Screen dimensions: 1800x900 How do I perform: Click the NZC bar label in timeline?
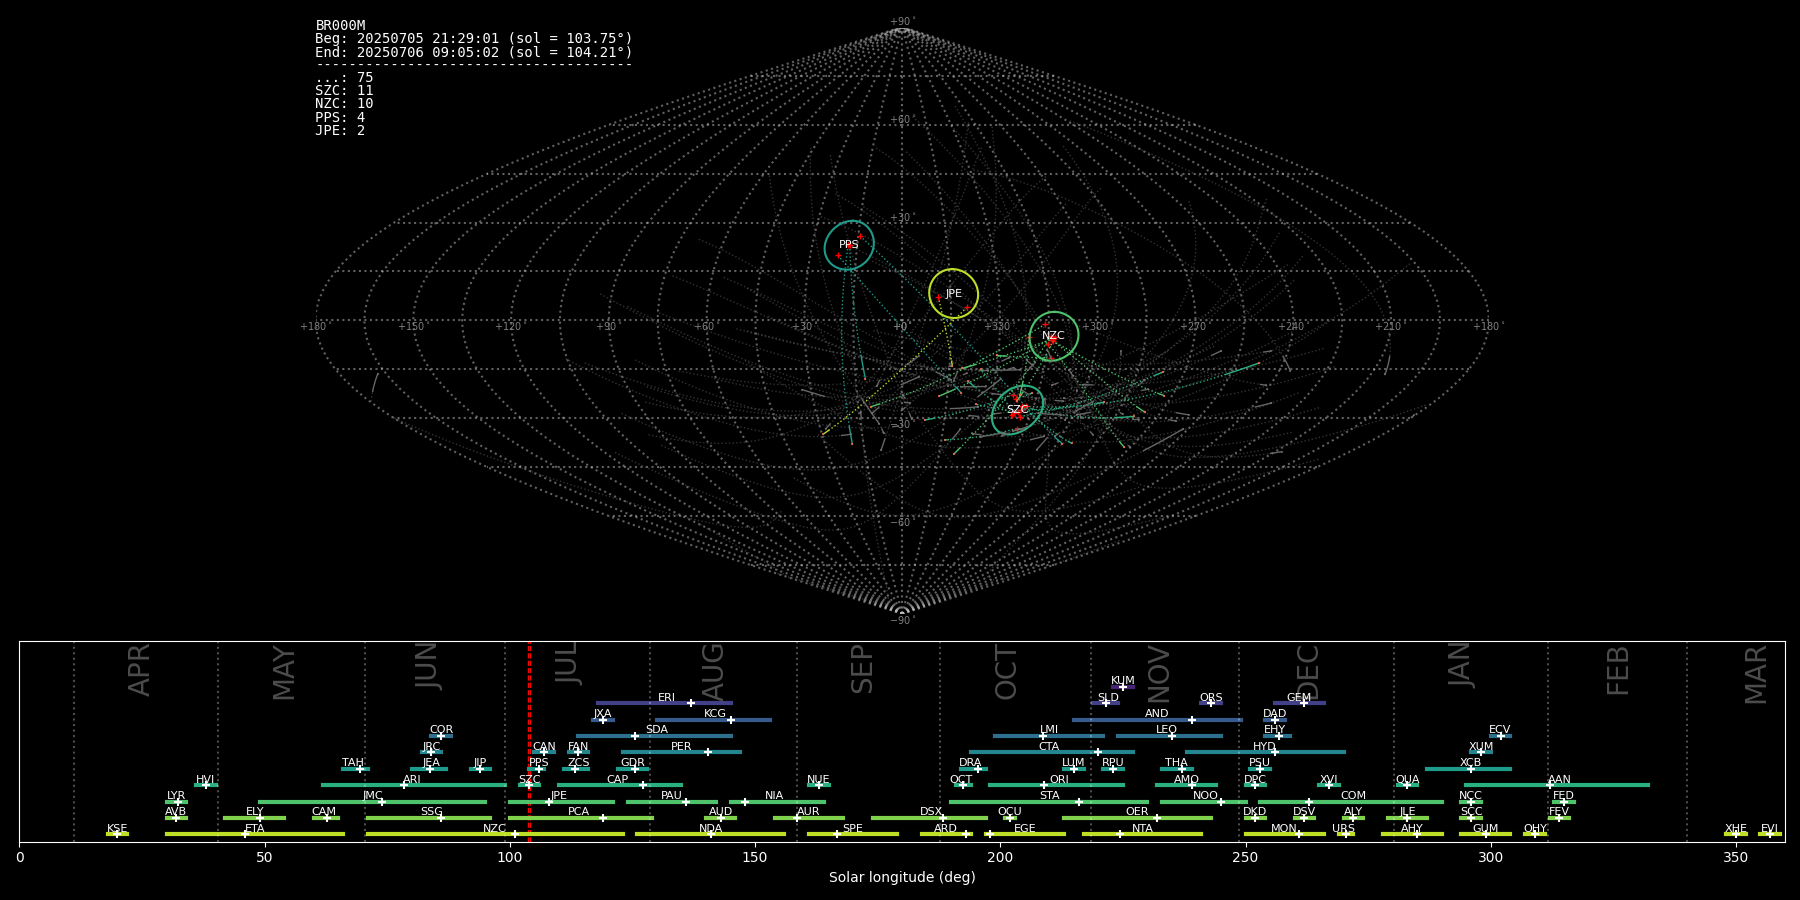pos(495,829)
